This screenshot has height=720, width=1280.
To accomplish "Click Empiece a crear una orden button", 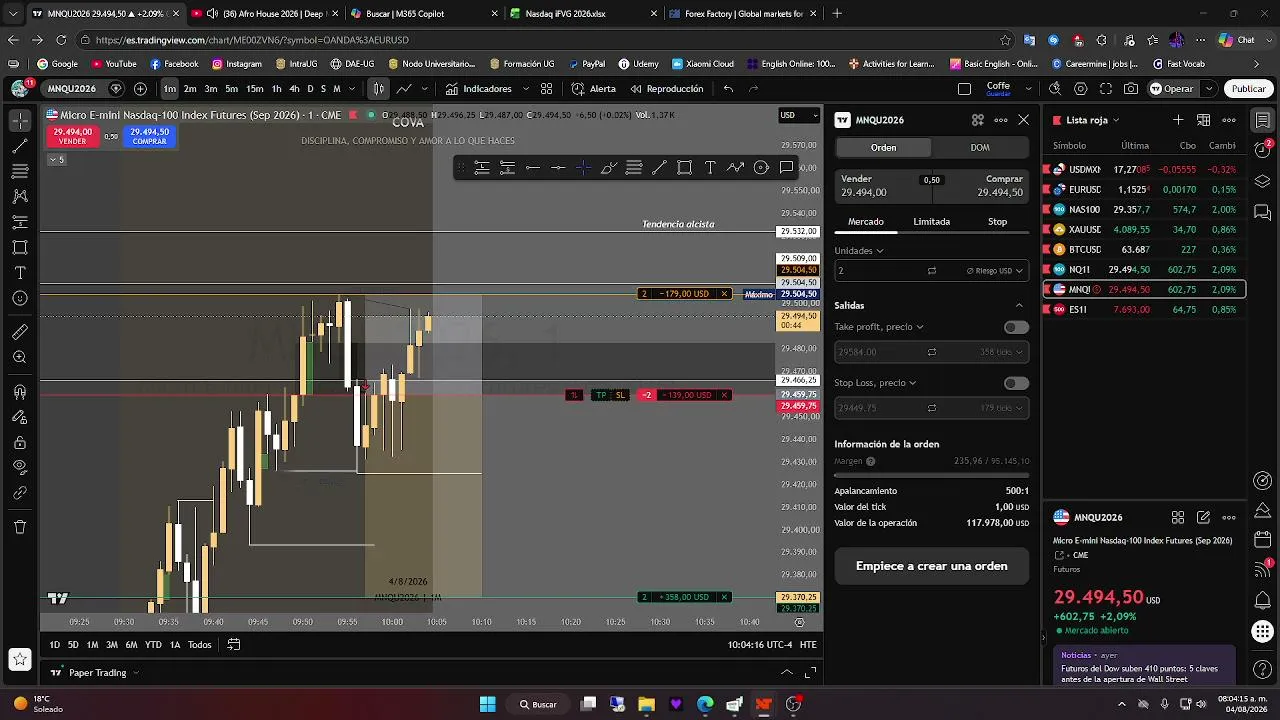I will click(931, 566).
